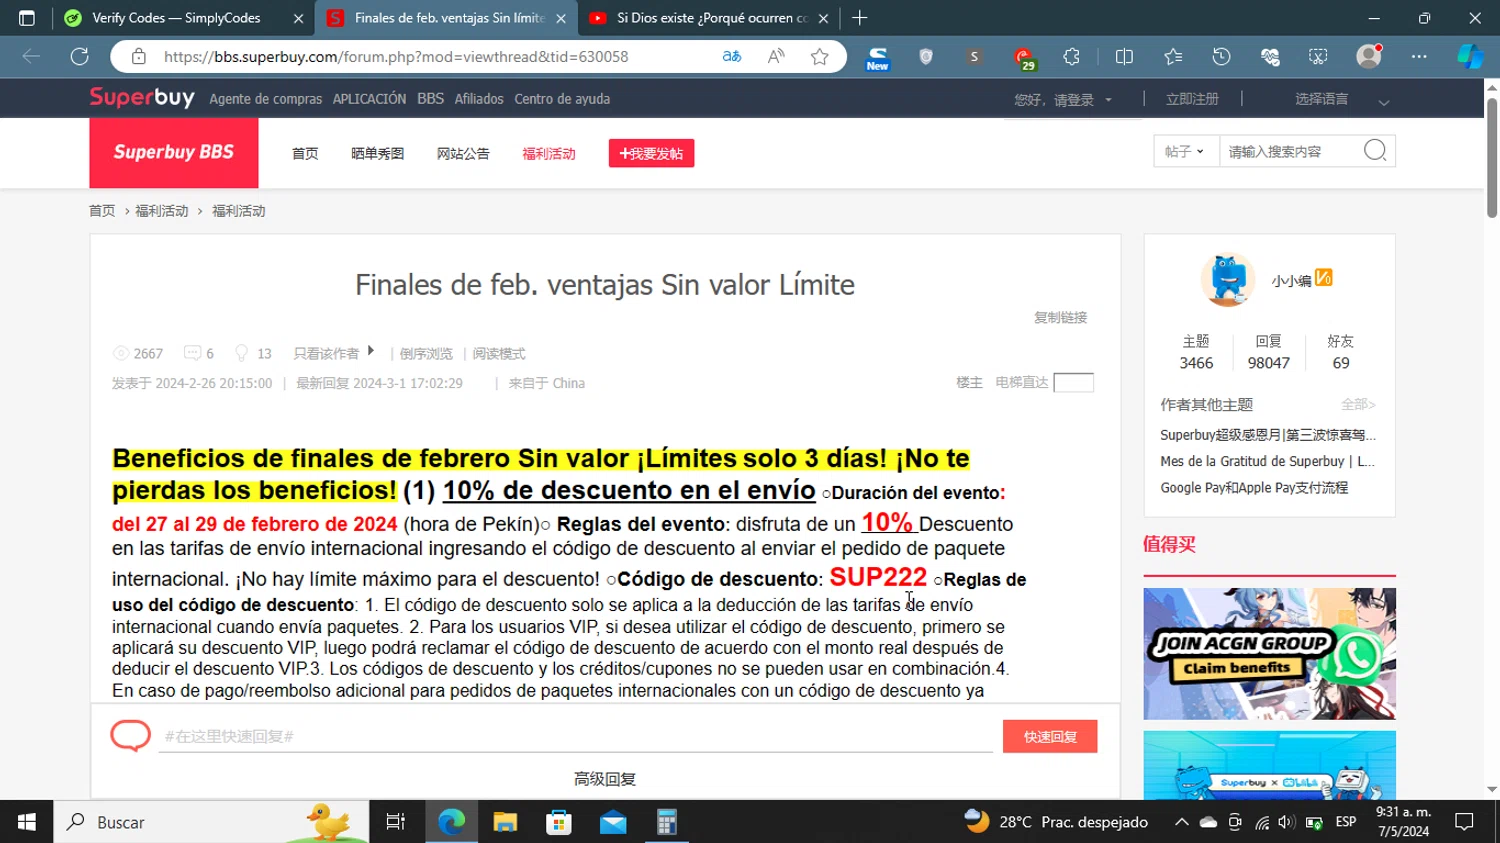Open the Favorites list icon
The image size is (1500, 843).
pyautogui.click(x=1173, y=57)
